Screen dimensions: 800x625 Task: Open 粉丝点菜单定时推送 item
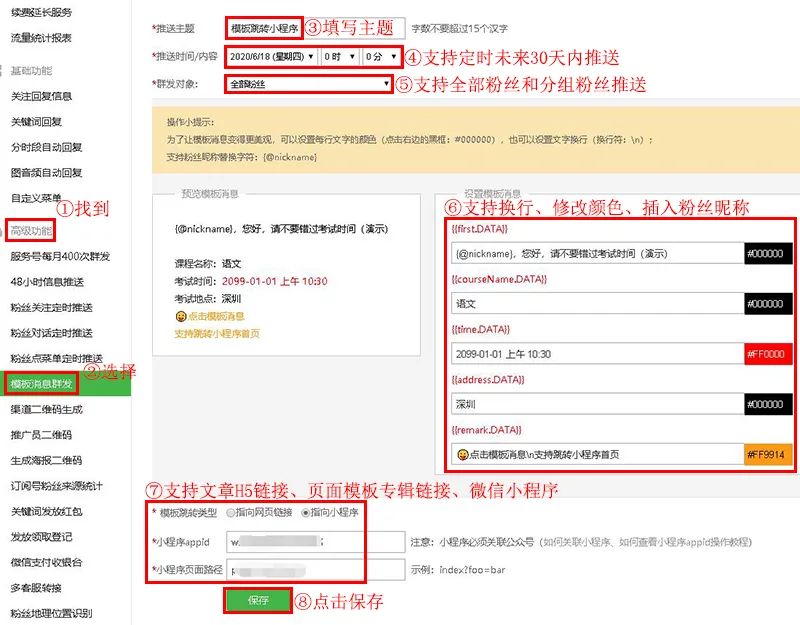(x=57, y=358)
